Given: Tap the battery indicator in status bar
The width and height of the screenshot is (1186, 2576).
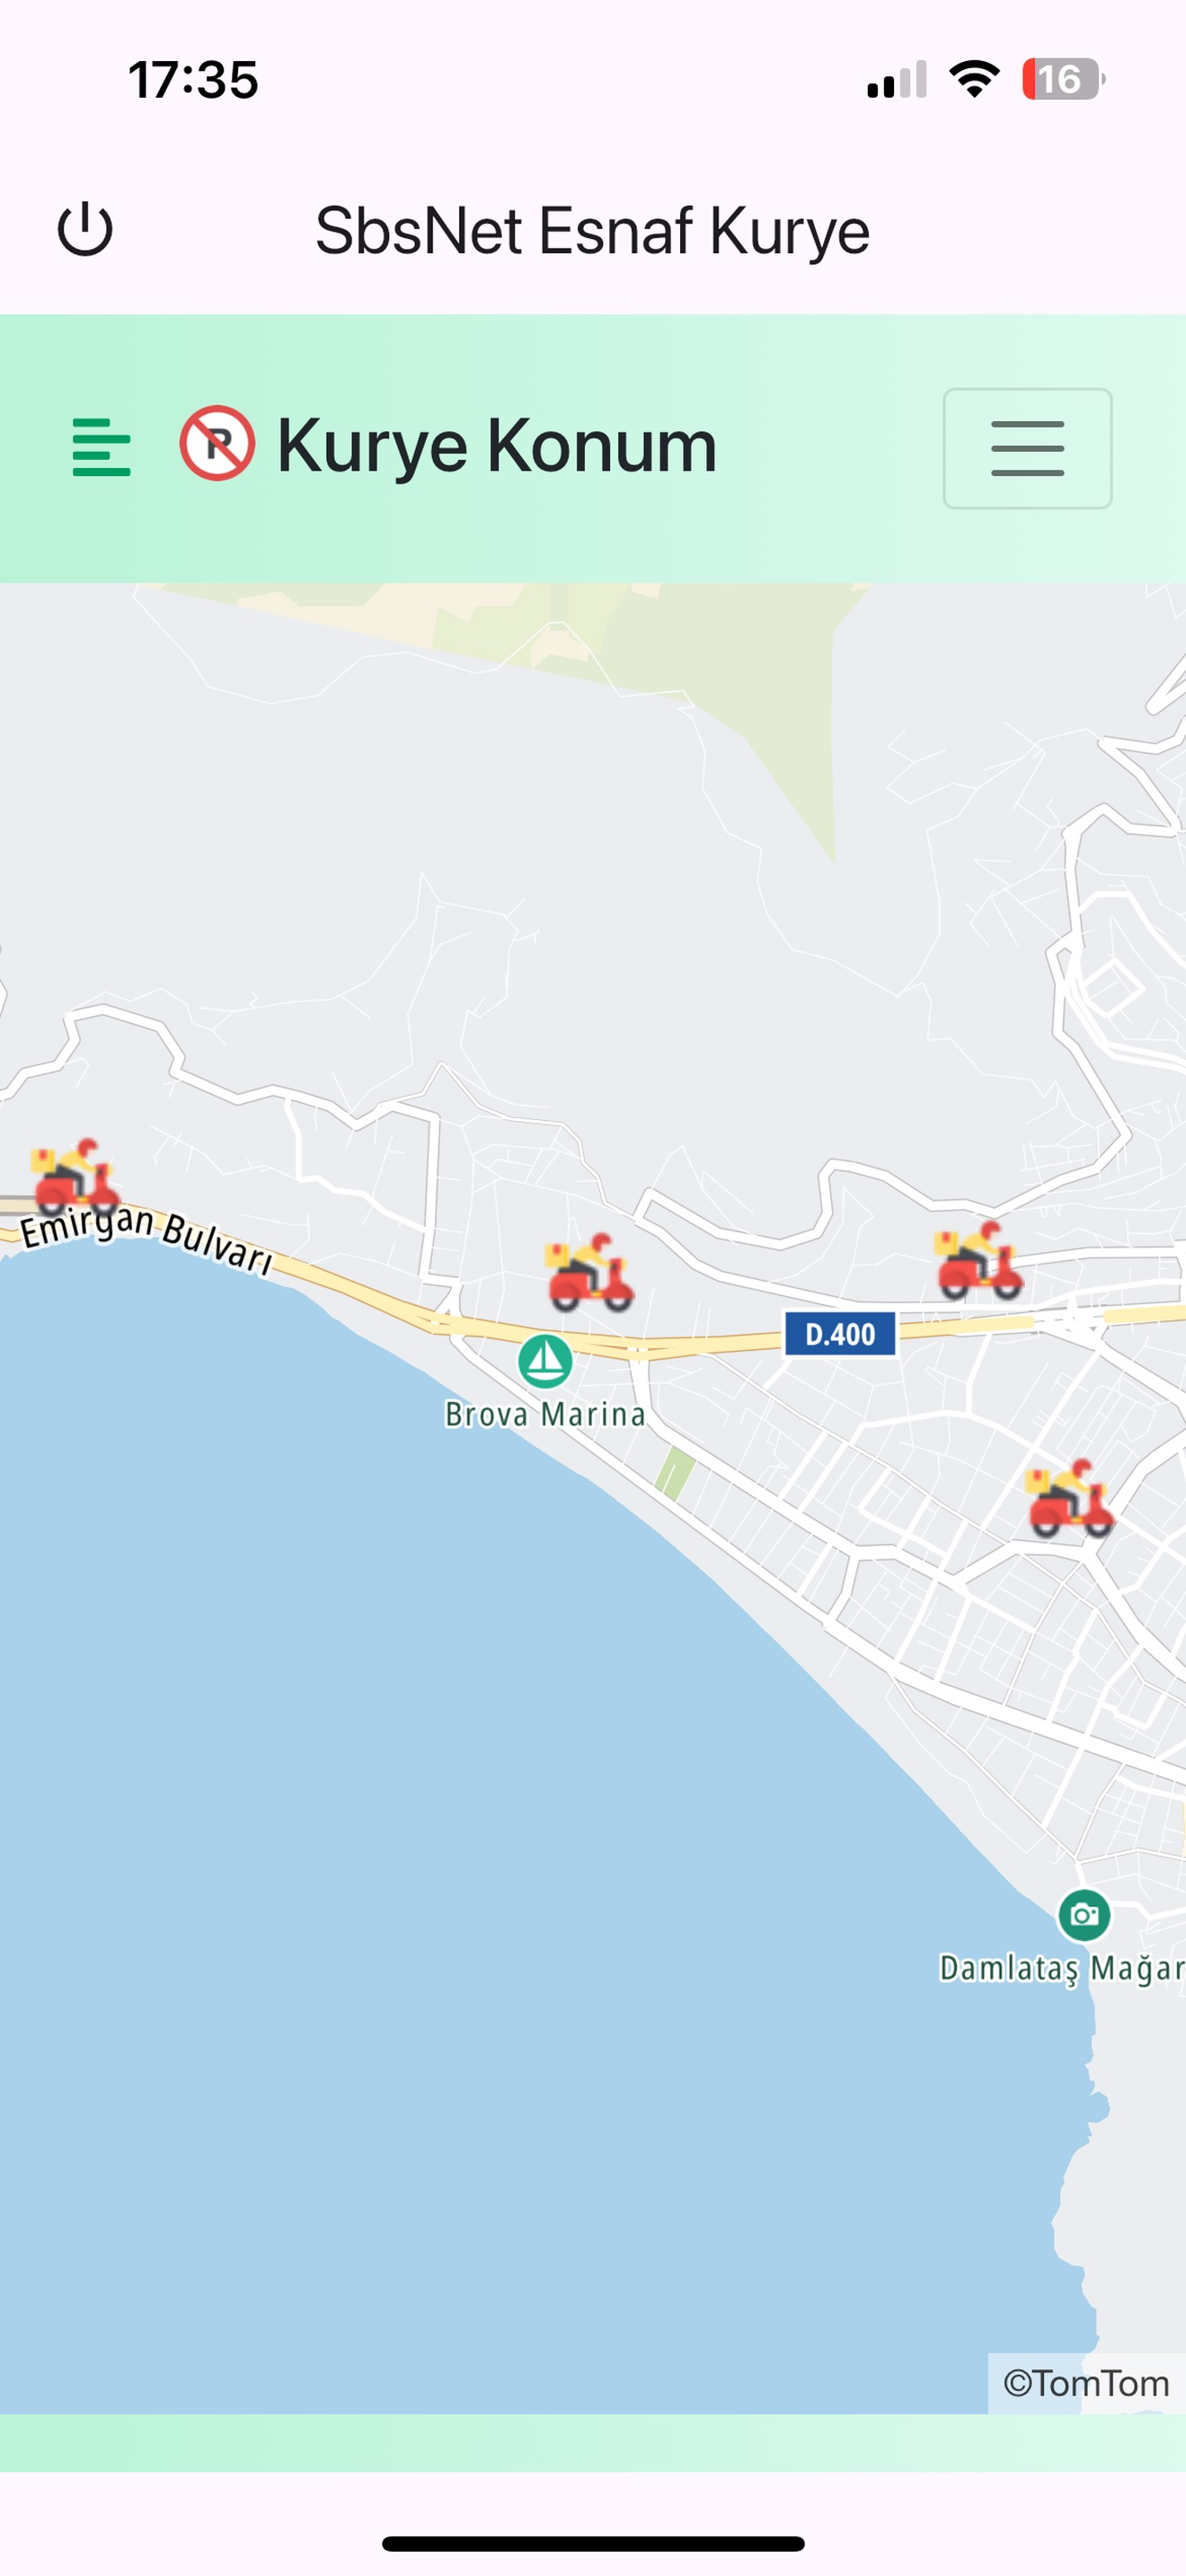Looking at the screenshot, I should (1063, 79).
